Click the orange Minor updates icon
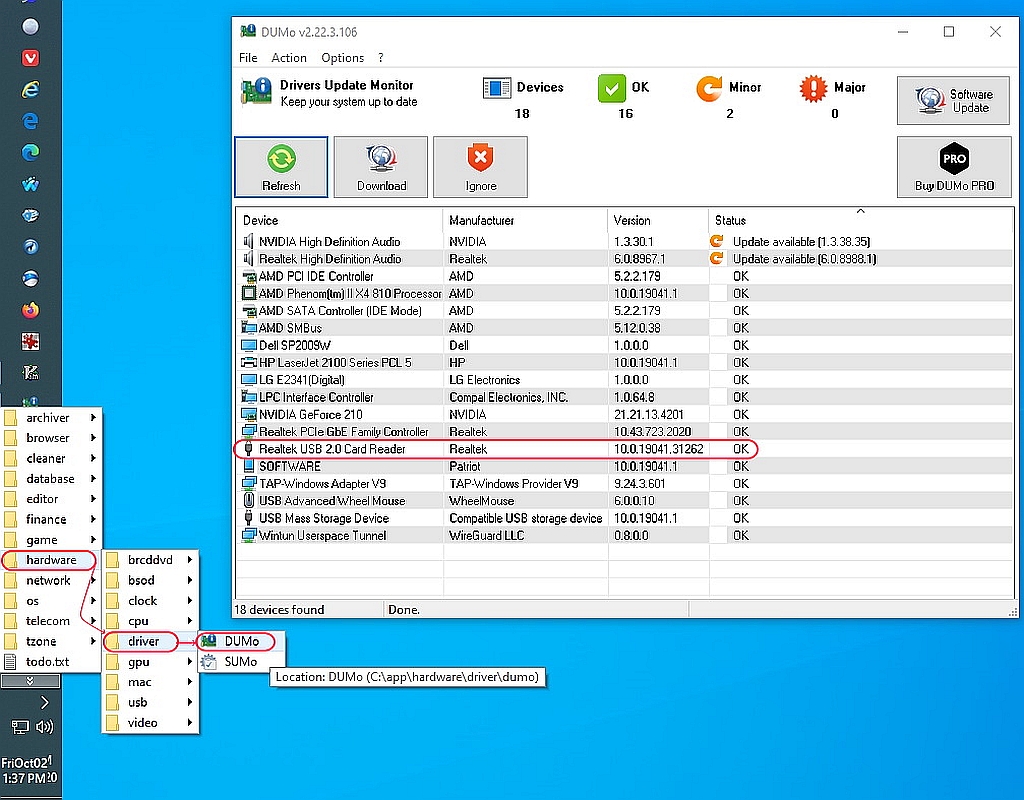Viewport: 1024px width, 800px height. [x=709, y=88]
